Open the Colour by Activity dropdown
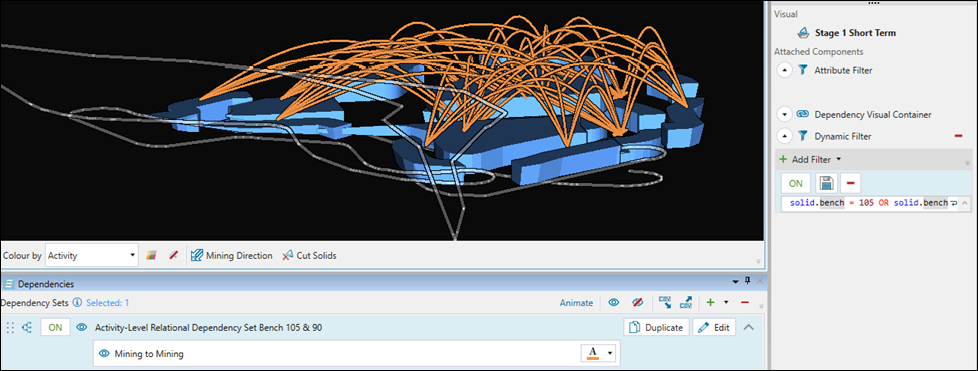The width and height of the screenshot is (978, 371). pyautogui.click(x=92, y=256)
